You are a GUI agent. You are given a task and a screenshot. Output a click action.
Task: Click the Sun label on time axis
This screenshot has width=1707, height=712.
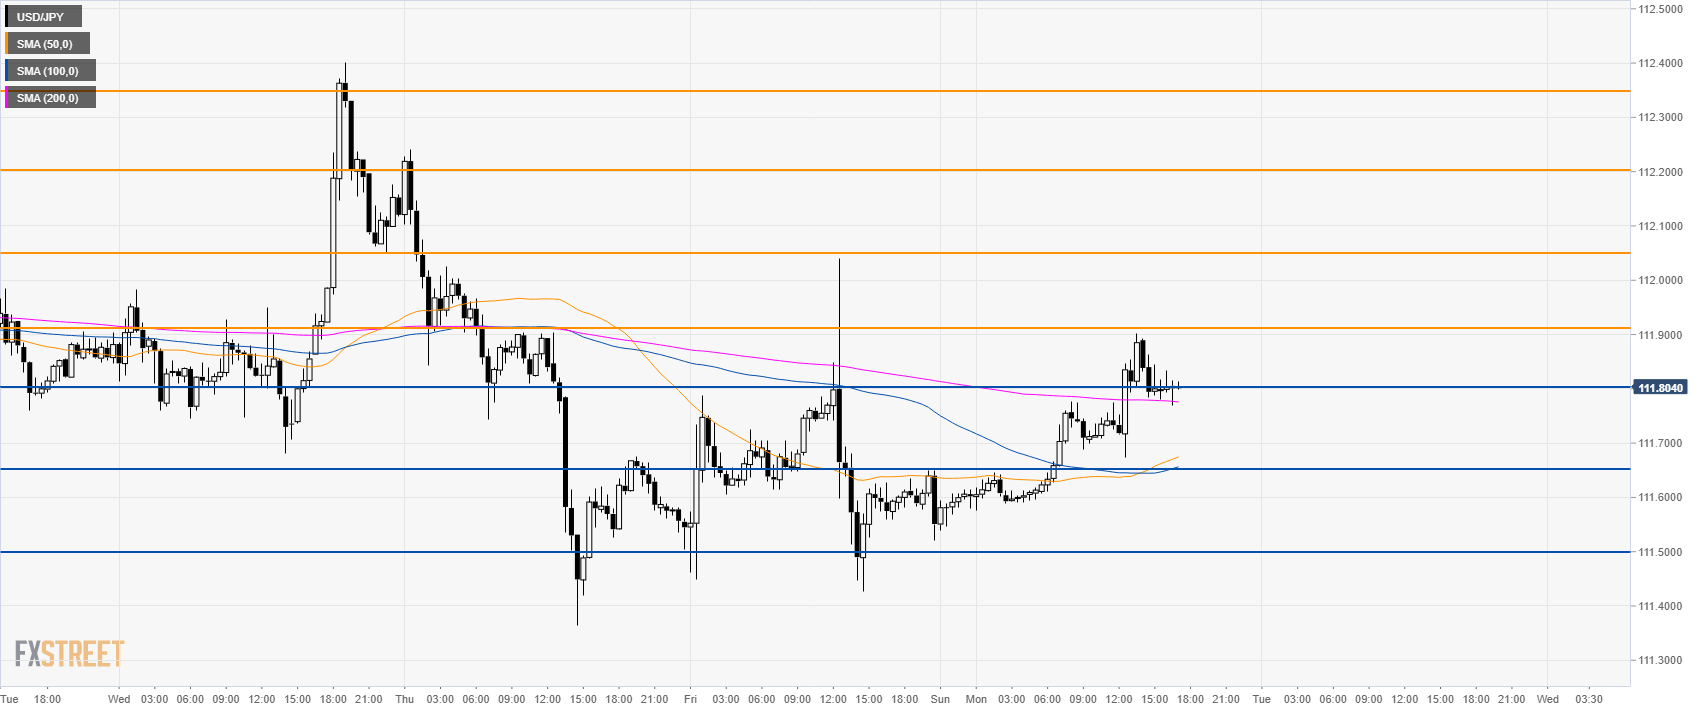click(940, 699)
